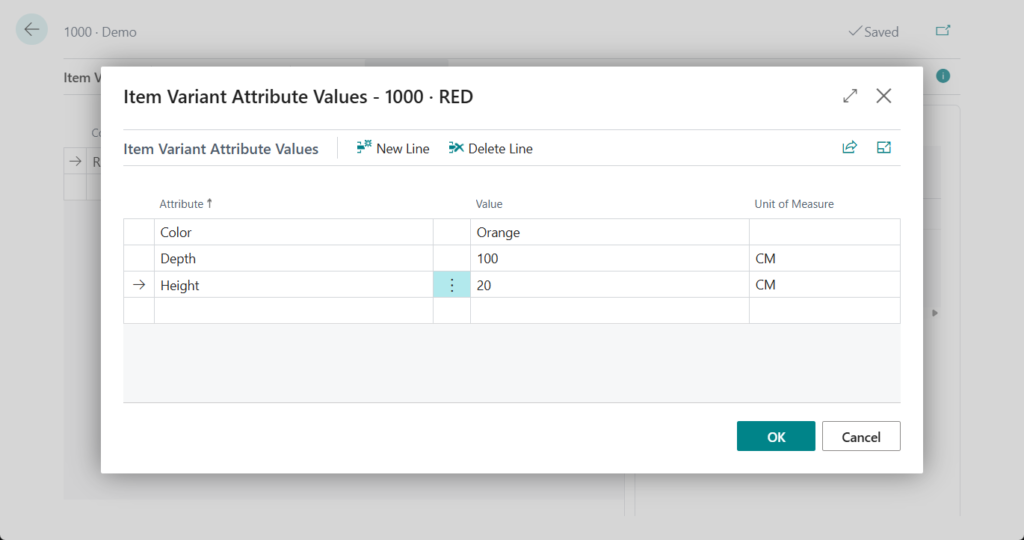This screenshot has height=540, width=1024.
Task: Sort by the Attribute column header
Action: point(186,204)
